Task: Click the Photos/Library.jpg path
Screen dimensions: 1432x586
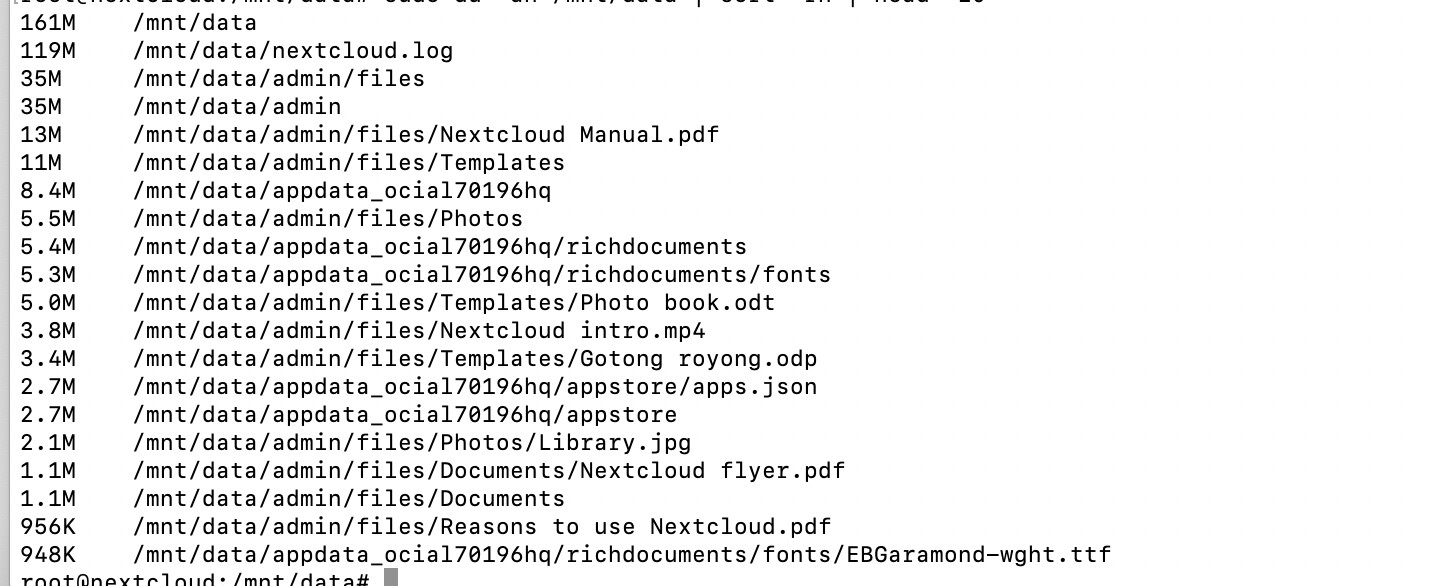Action: (411, 442)
